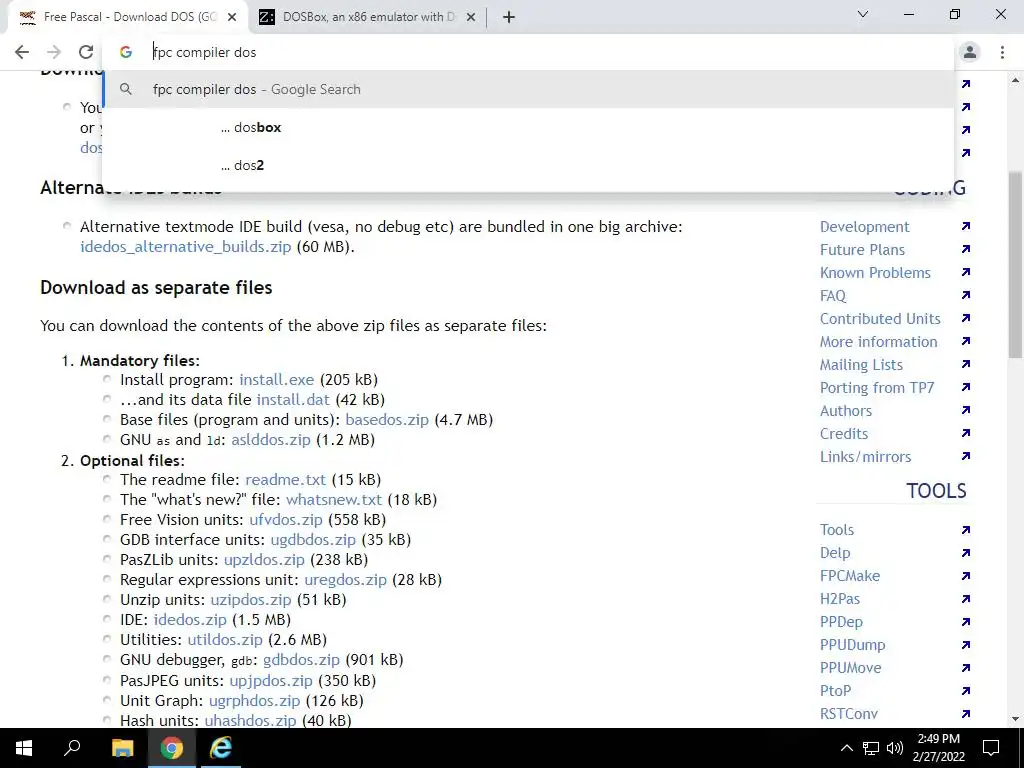1024x768 pixels.
Task: Open the Porting from TP7 link
Action: coord(877,388)
